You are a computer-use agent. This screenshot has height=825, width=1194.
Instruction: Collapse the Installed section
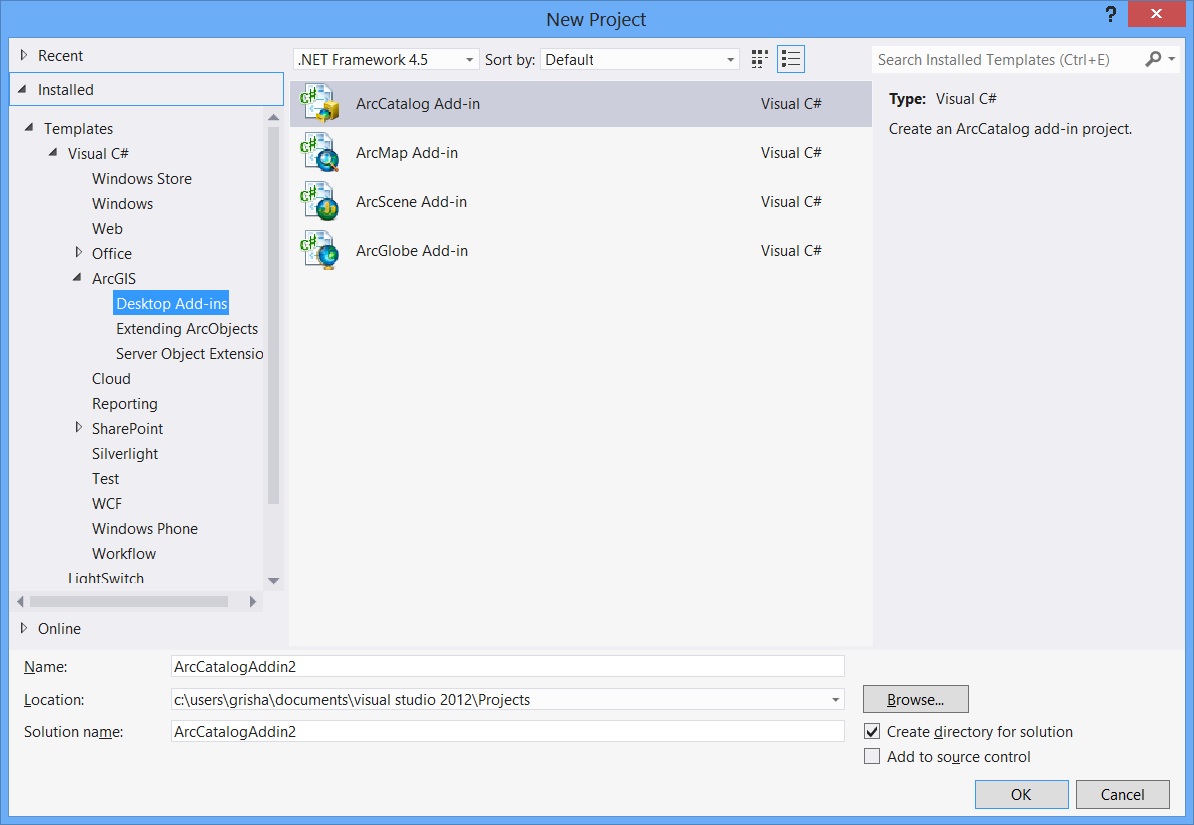coord(23,89)
